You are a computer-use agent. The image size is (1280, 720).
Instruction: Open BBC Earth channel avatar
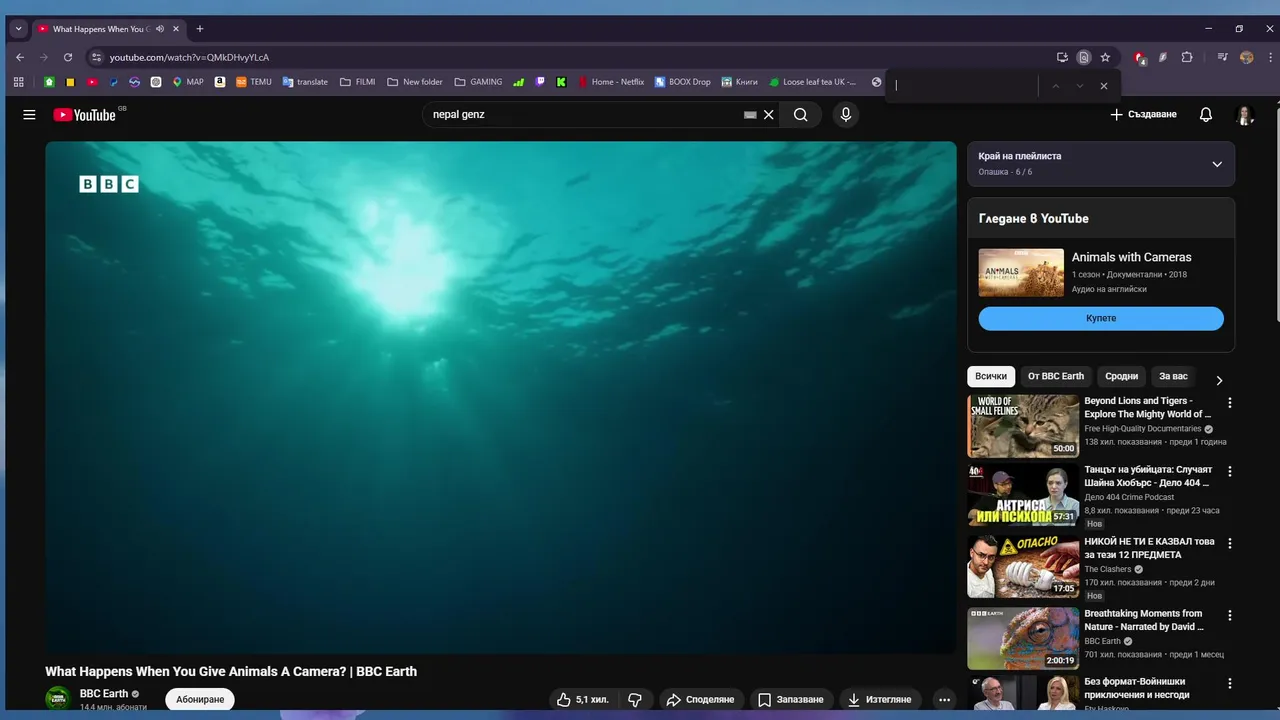coord(58,698)
